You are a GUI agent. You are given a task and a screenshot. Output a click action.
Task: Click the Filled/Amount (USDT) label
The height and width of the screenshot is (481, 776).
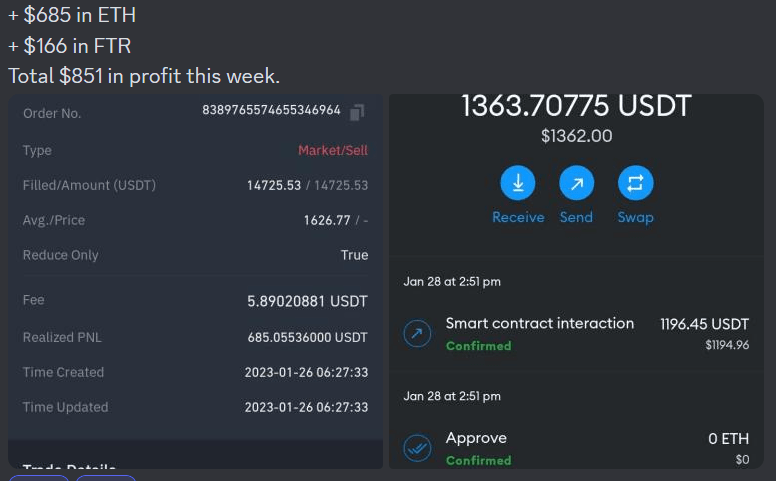(x=89, y=186)
